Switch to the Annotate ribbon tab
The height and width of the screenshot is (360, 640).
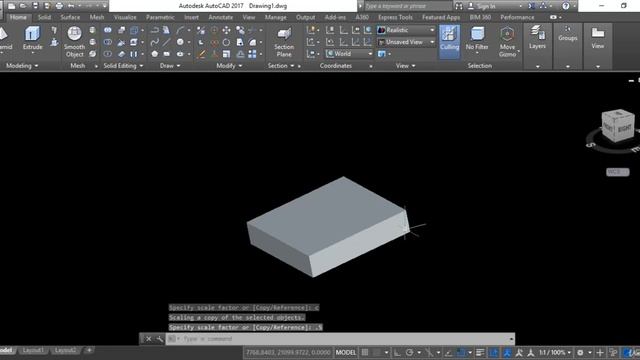pyautogui.click(x=220, y=17)
